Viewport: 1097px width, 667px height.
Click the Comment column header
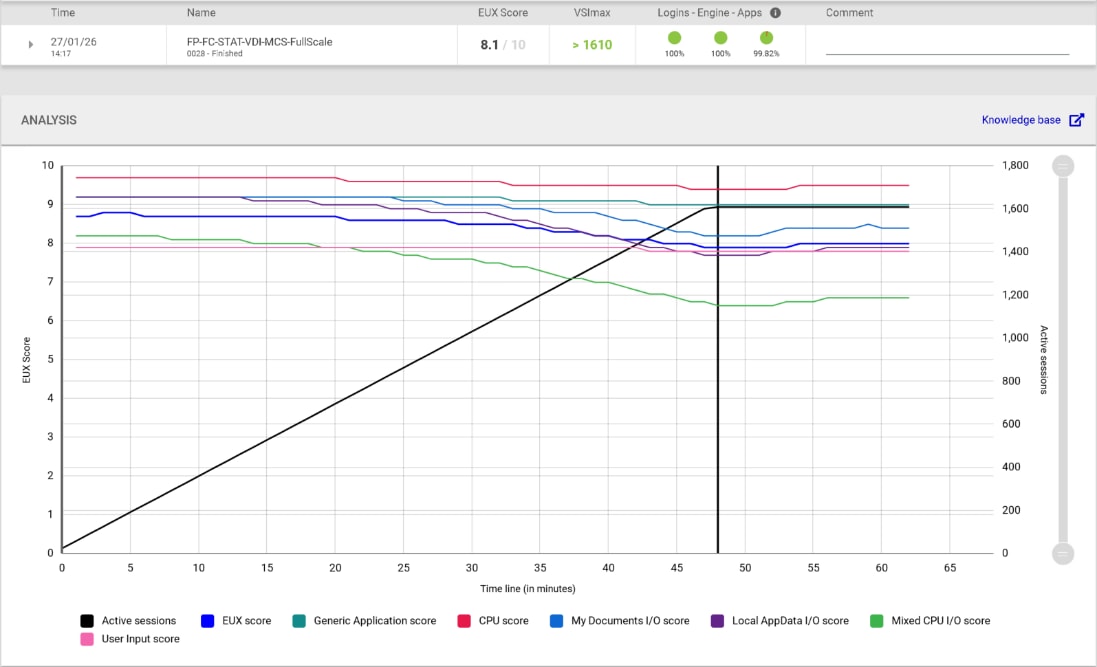tap(849, 13)
